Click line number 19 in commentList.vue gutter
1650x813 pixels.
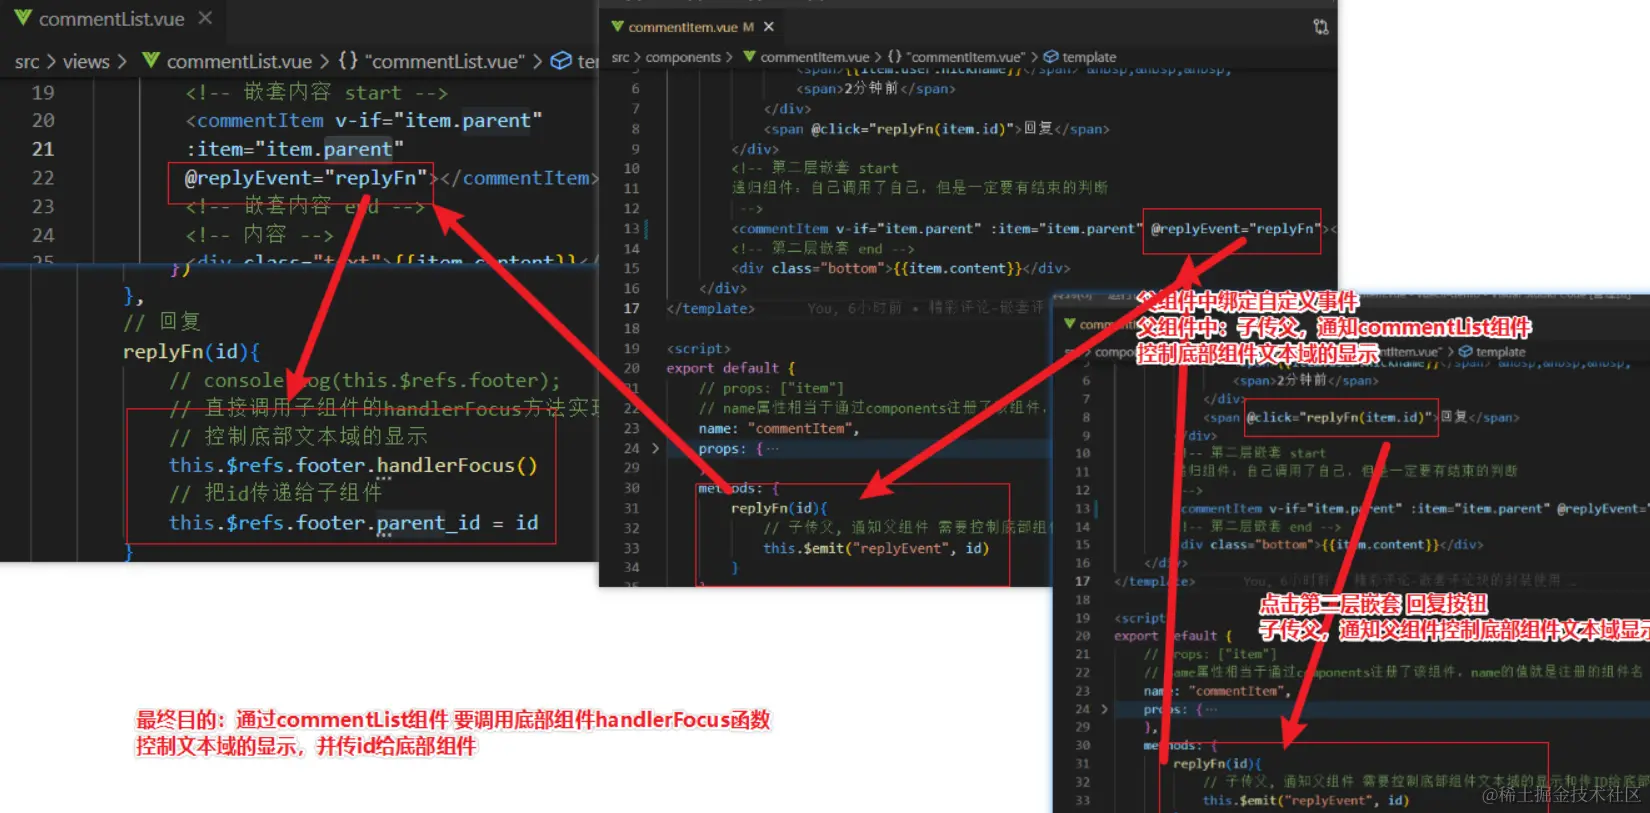pyautogui.click(x=43, y=93)
